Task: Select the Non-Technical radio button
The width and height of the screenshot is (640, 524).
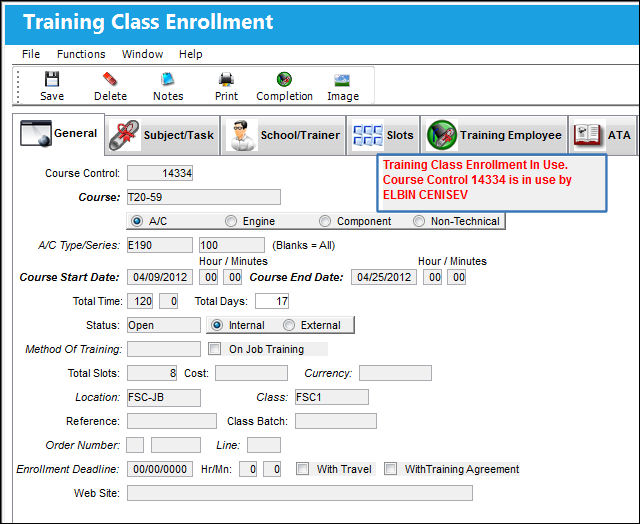Action: pyautogui.click(x=419, y=221)
